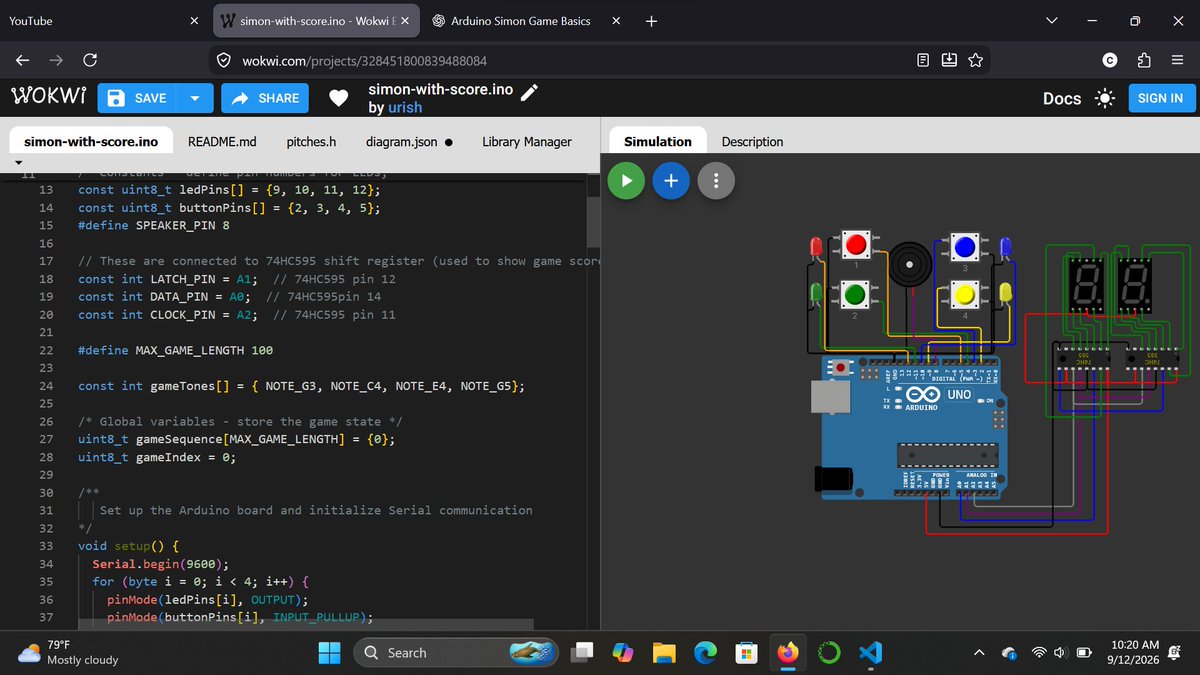Viewport: 1200px width, 675px height.
Task: Switch to the README.md file tab
Action: [x=222, y=142]
